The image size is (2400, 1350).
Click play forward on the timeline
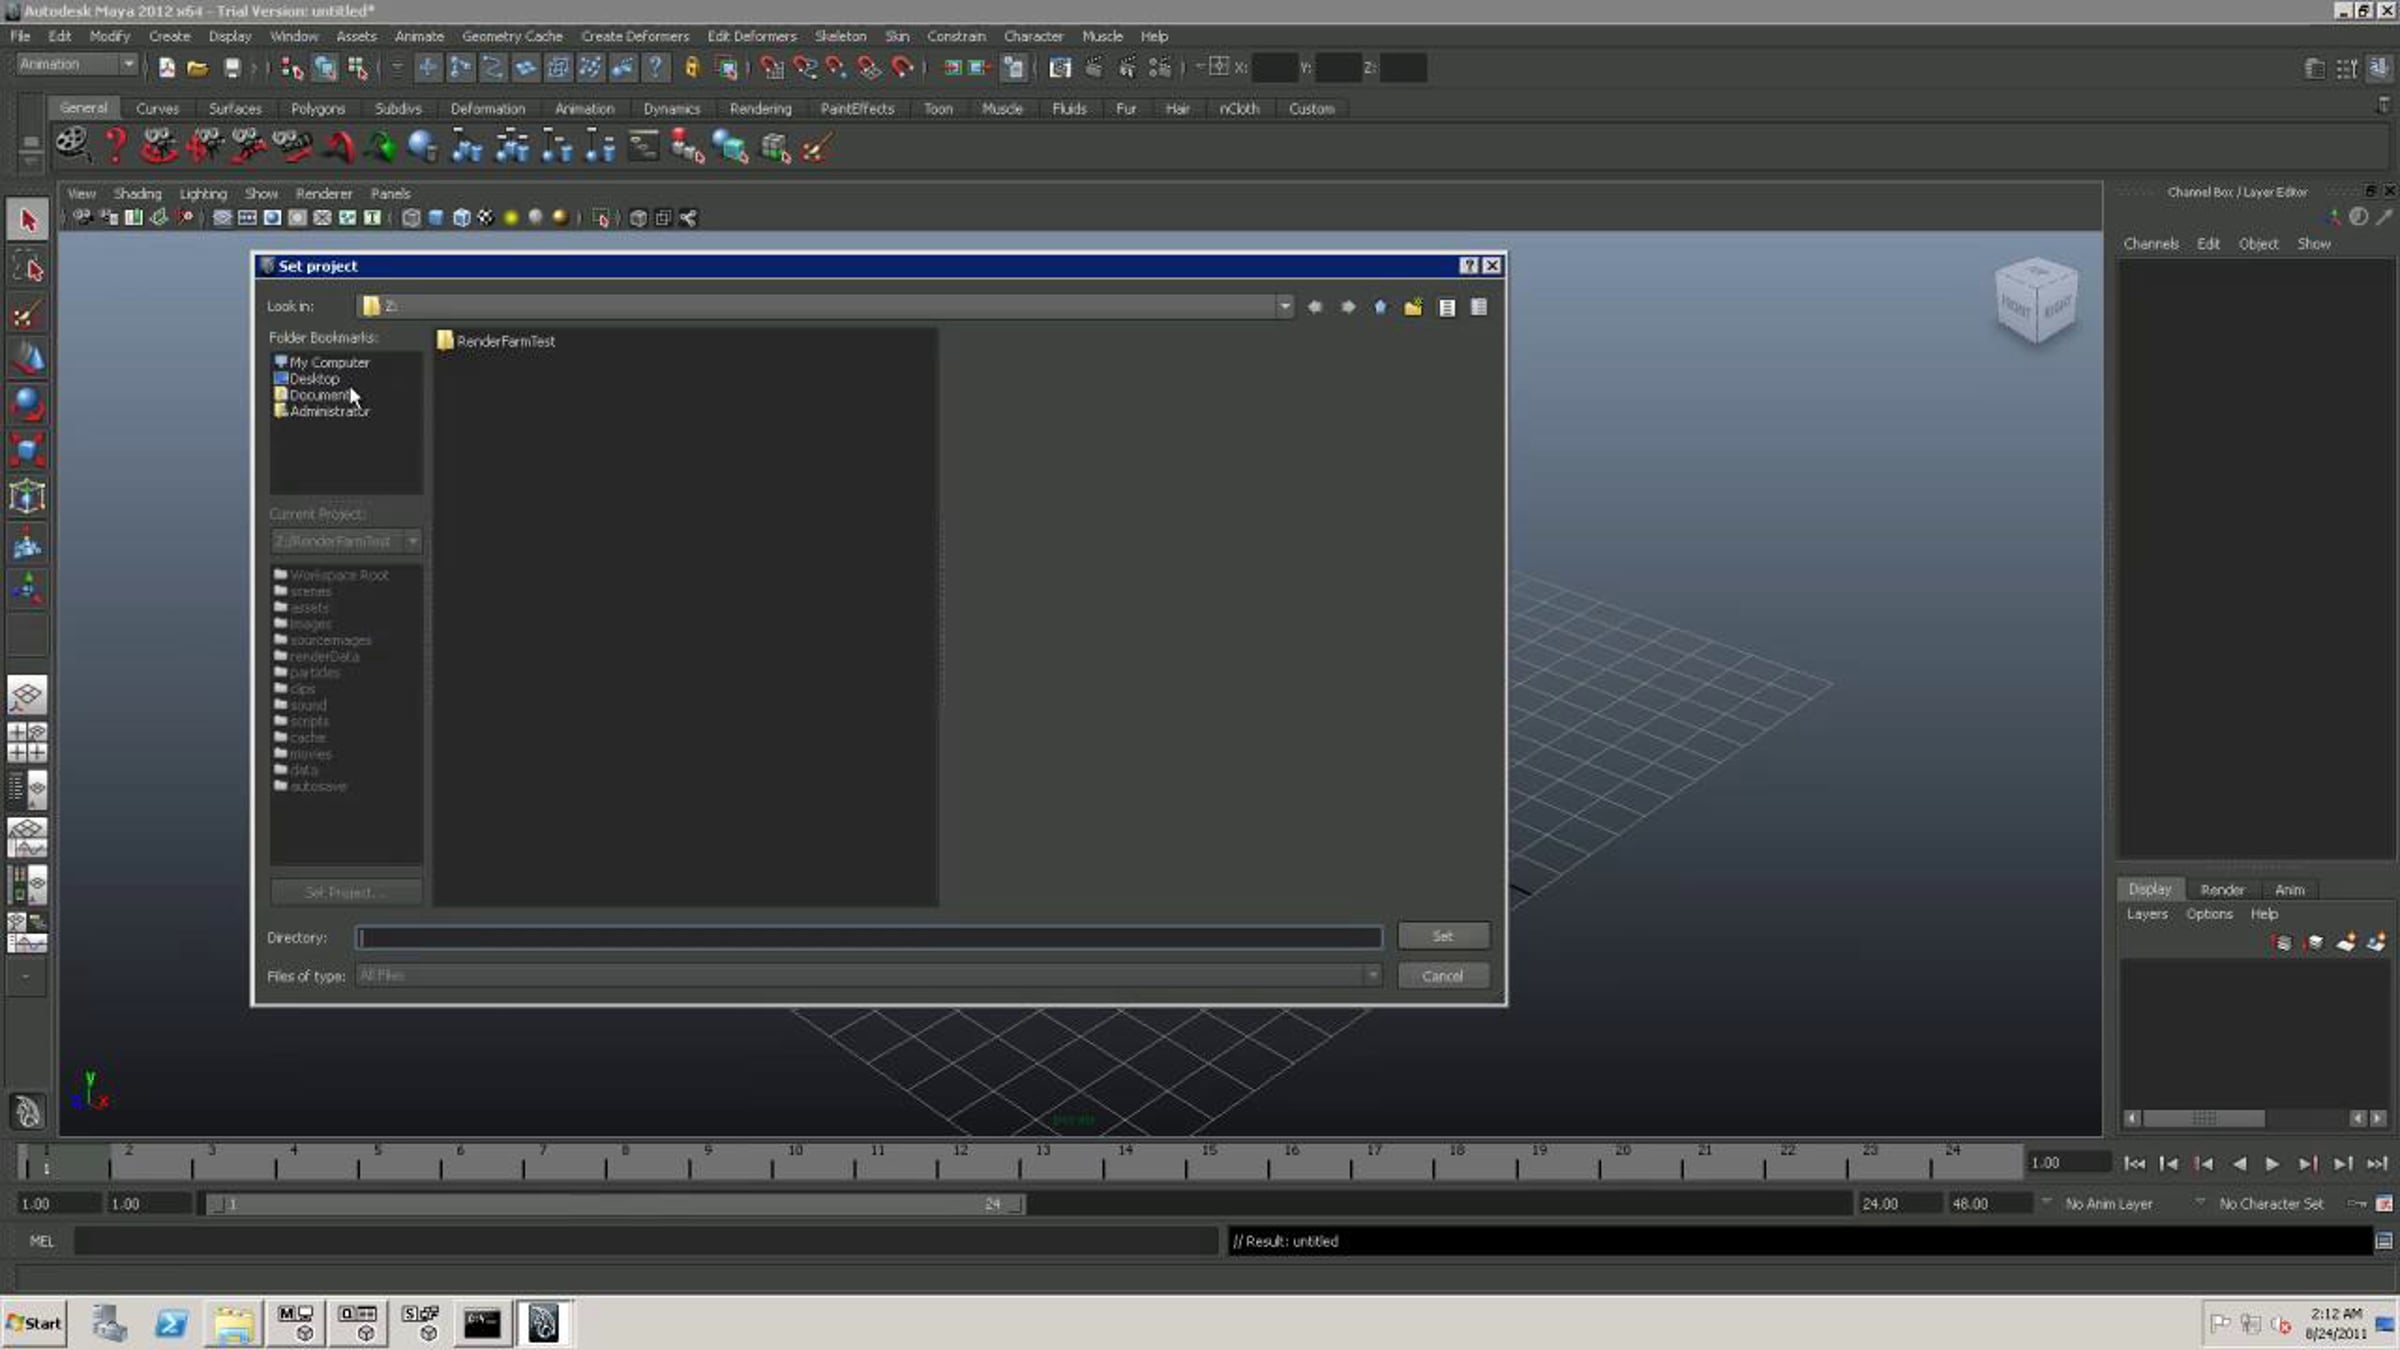[x=2271, y=1163]
